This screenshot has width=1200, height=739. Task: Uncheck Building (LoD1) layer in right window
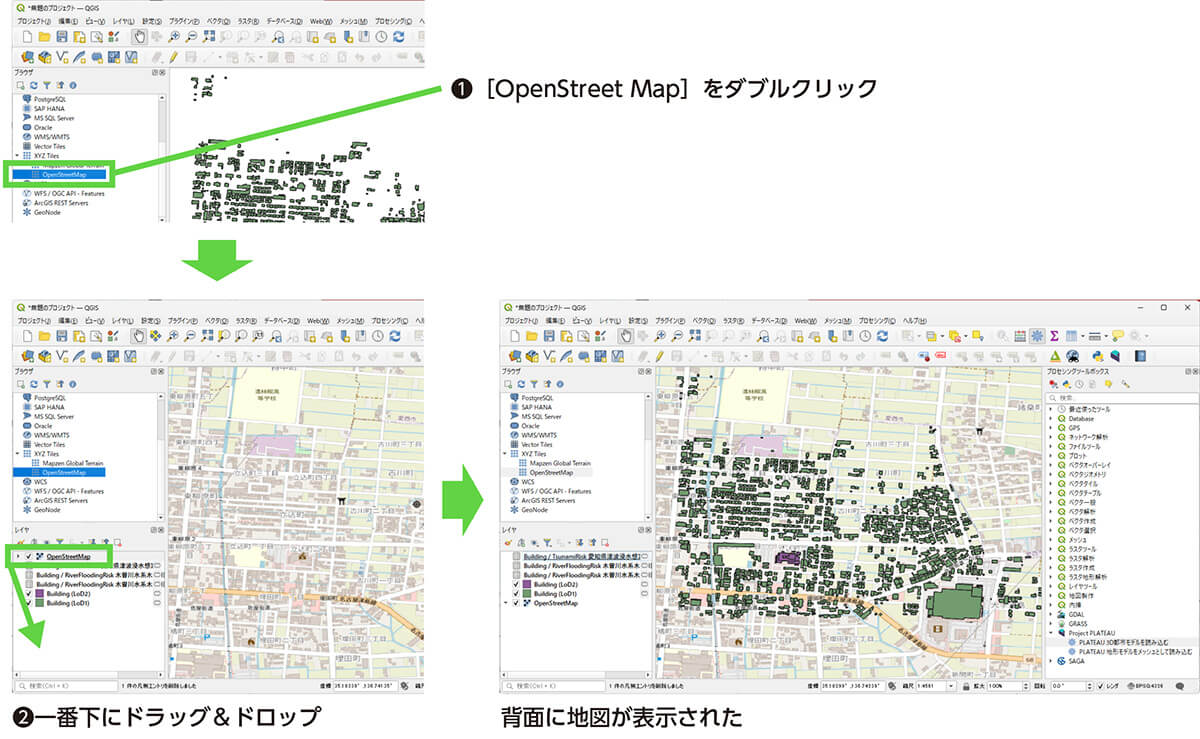coord(516,594)
